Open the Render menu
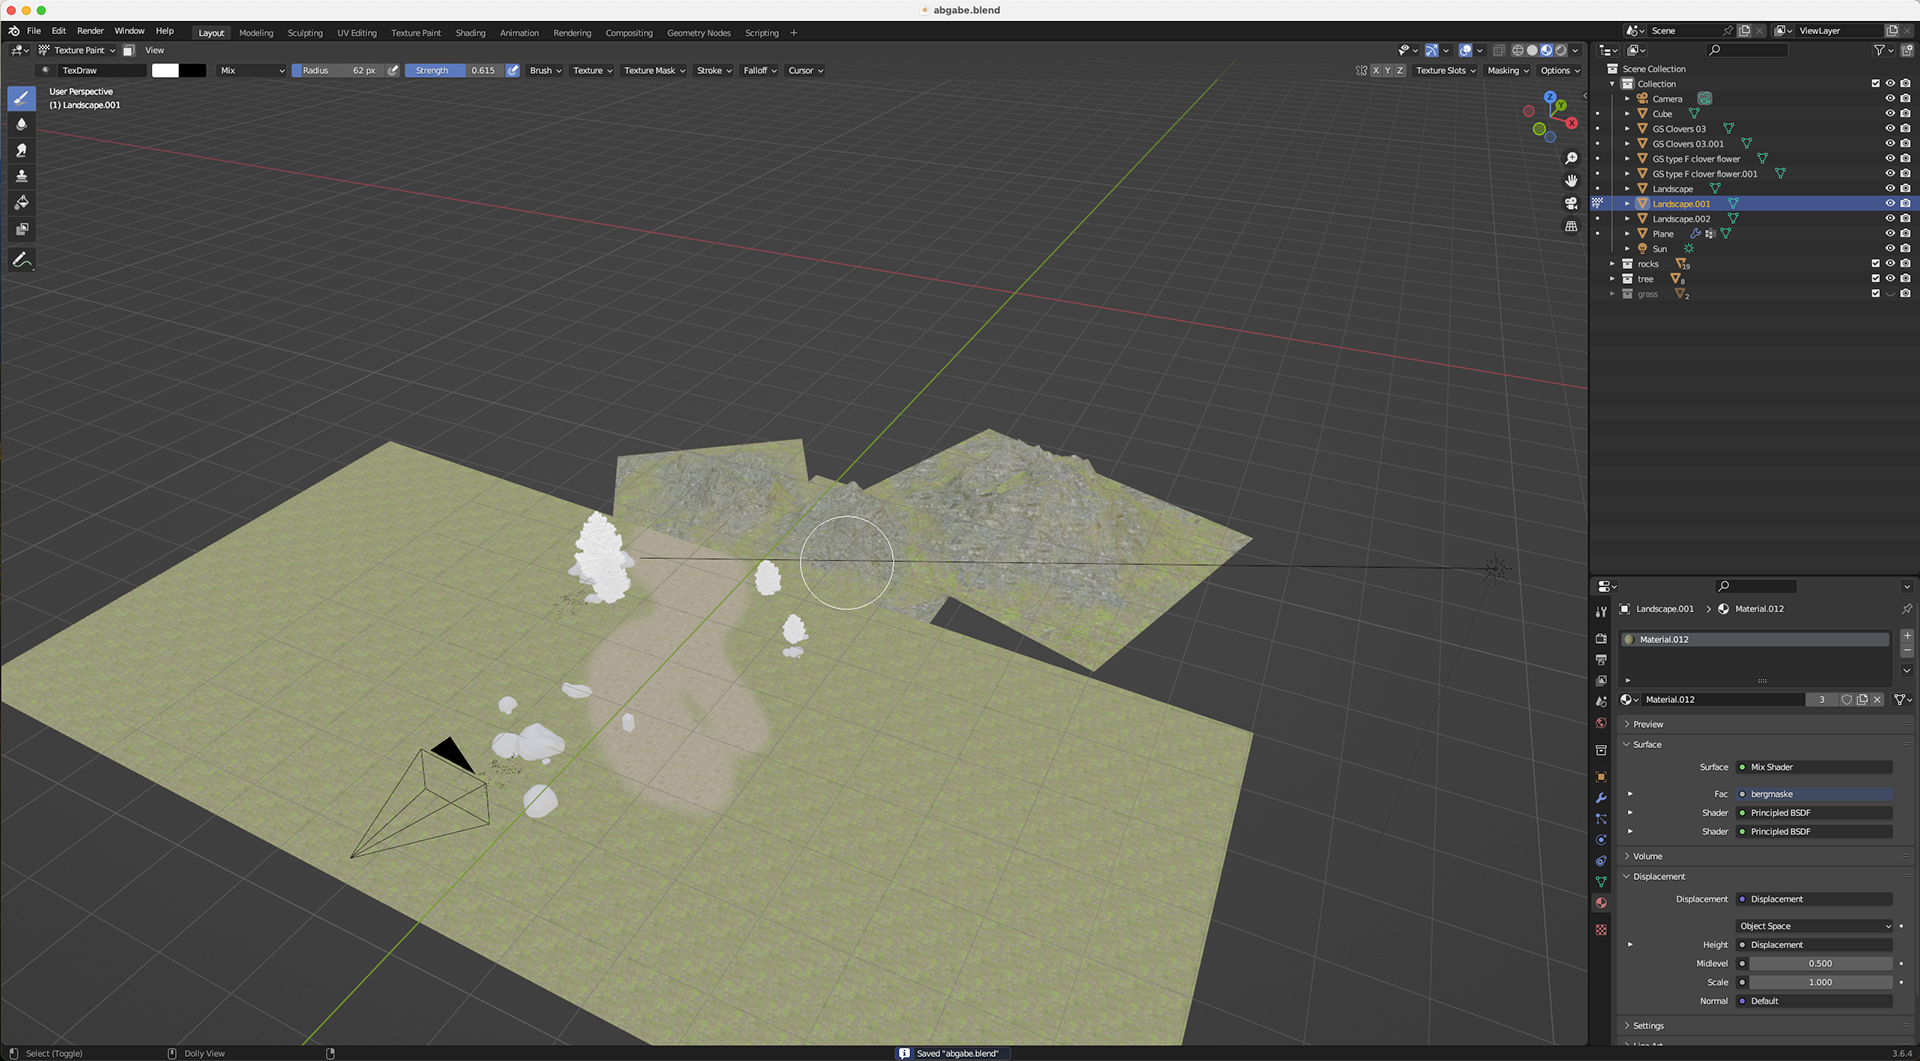The height and width of the screenshot is (1061, 1920). 90,31
